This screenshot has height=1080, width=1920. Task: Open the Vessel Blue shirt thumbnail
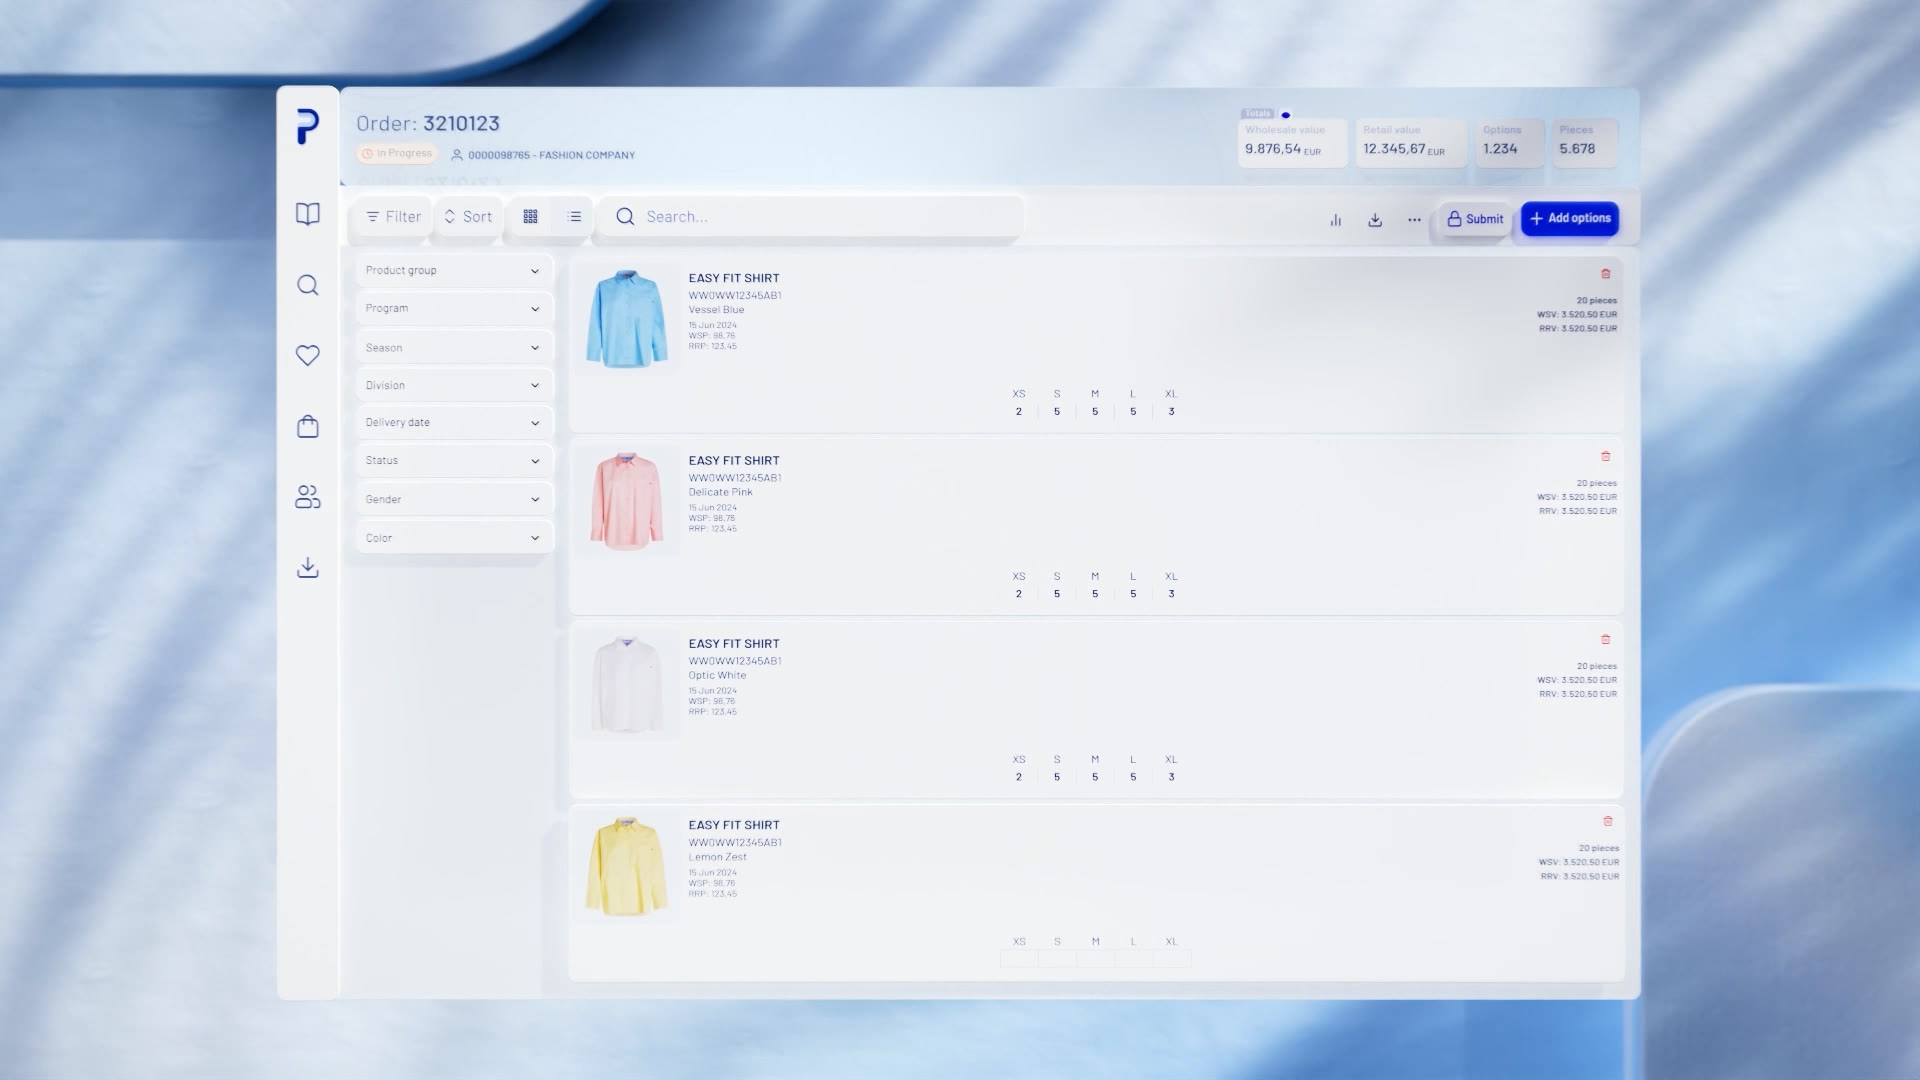click(627, 319)
